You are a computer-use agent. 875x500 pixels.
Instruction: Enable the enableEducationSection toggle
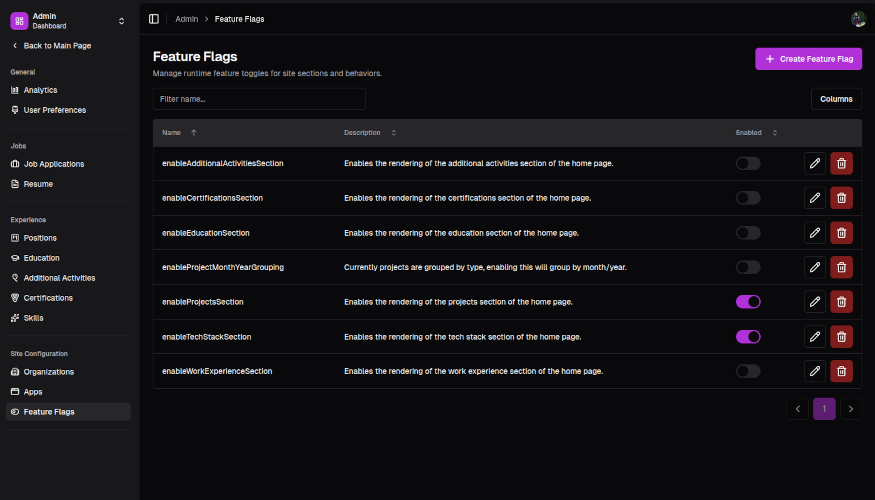[748, 233]
